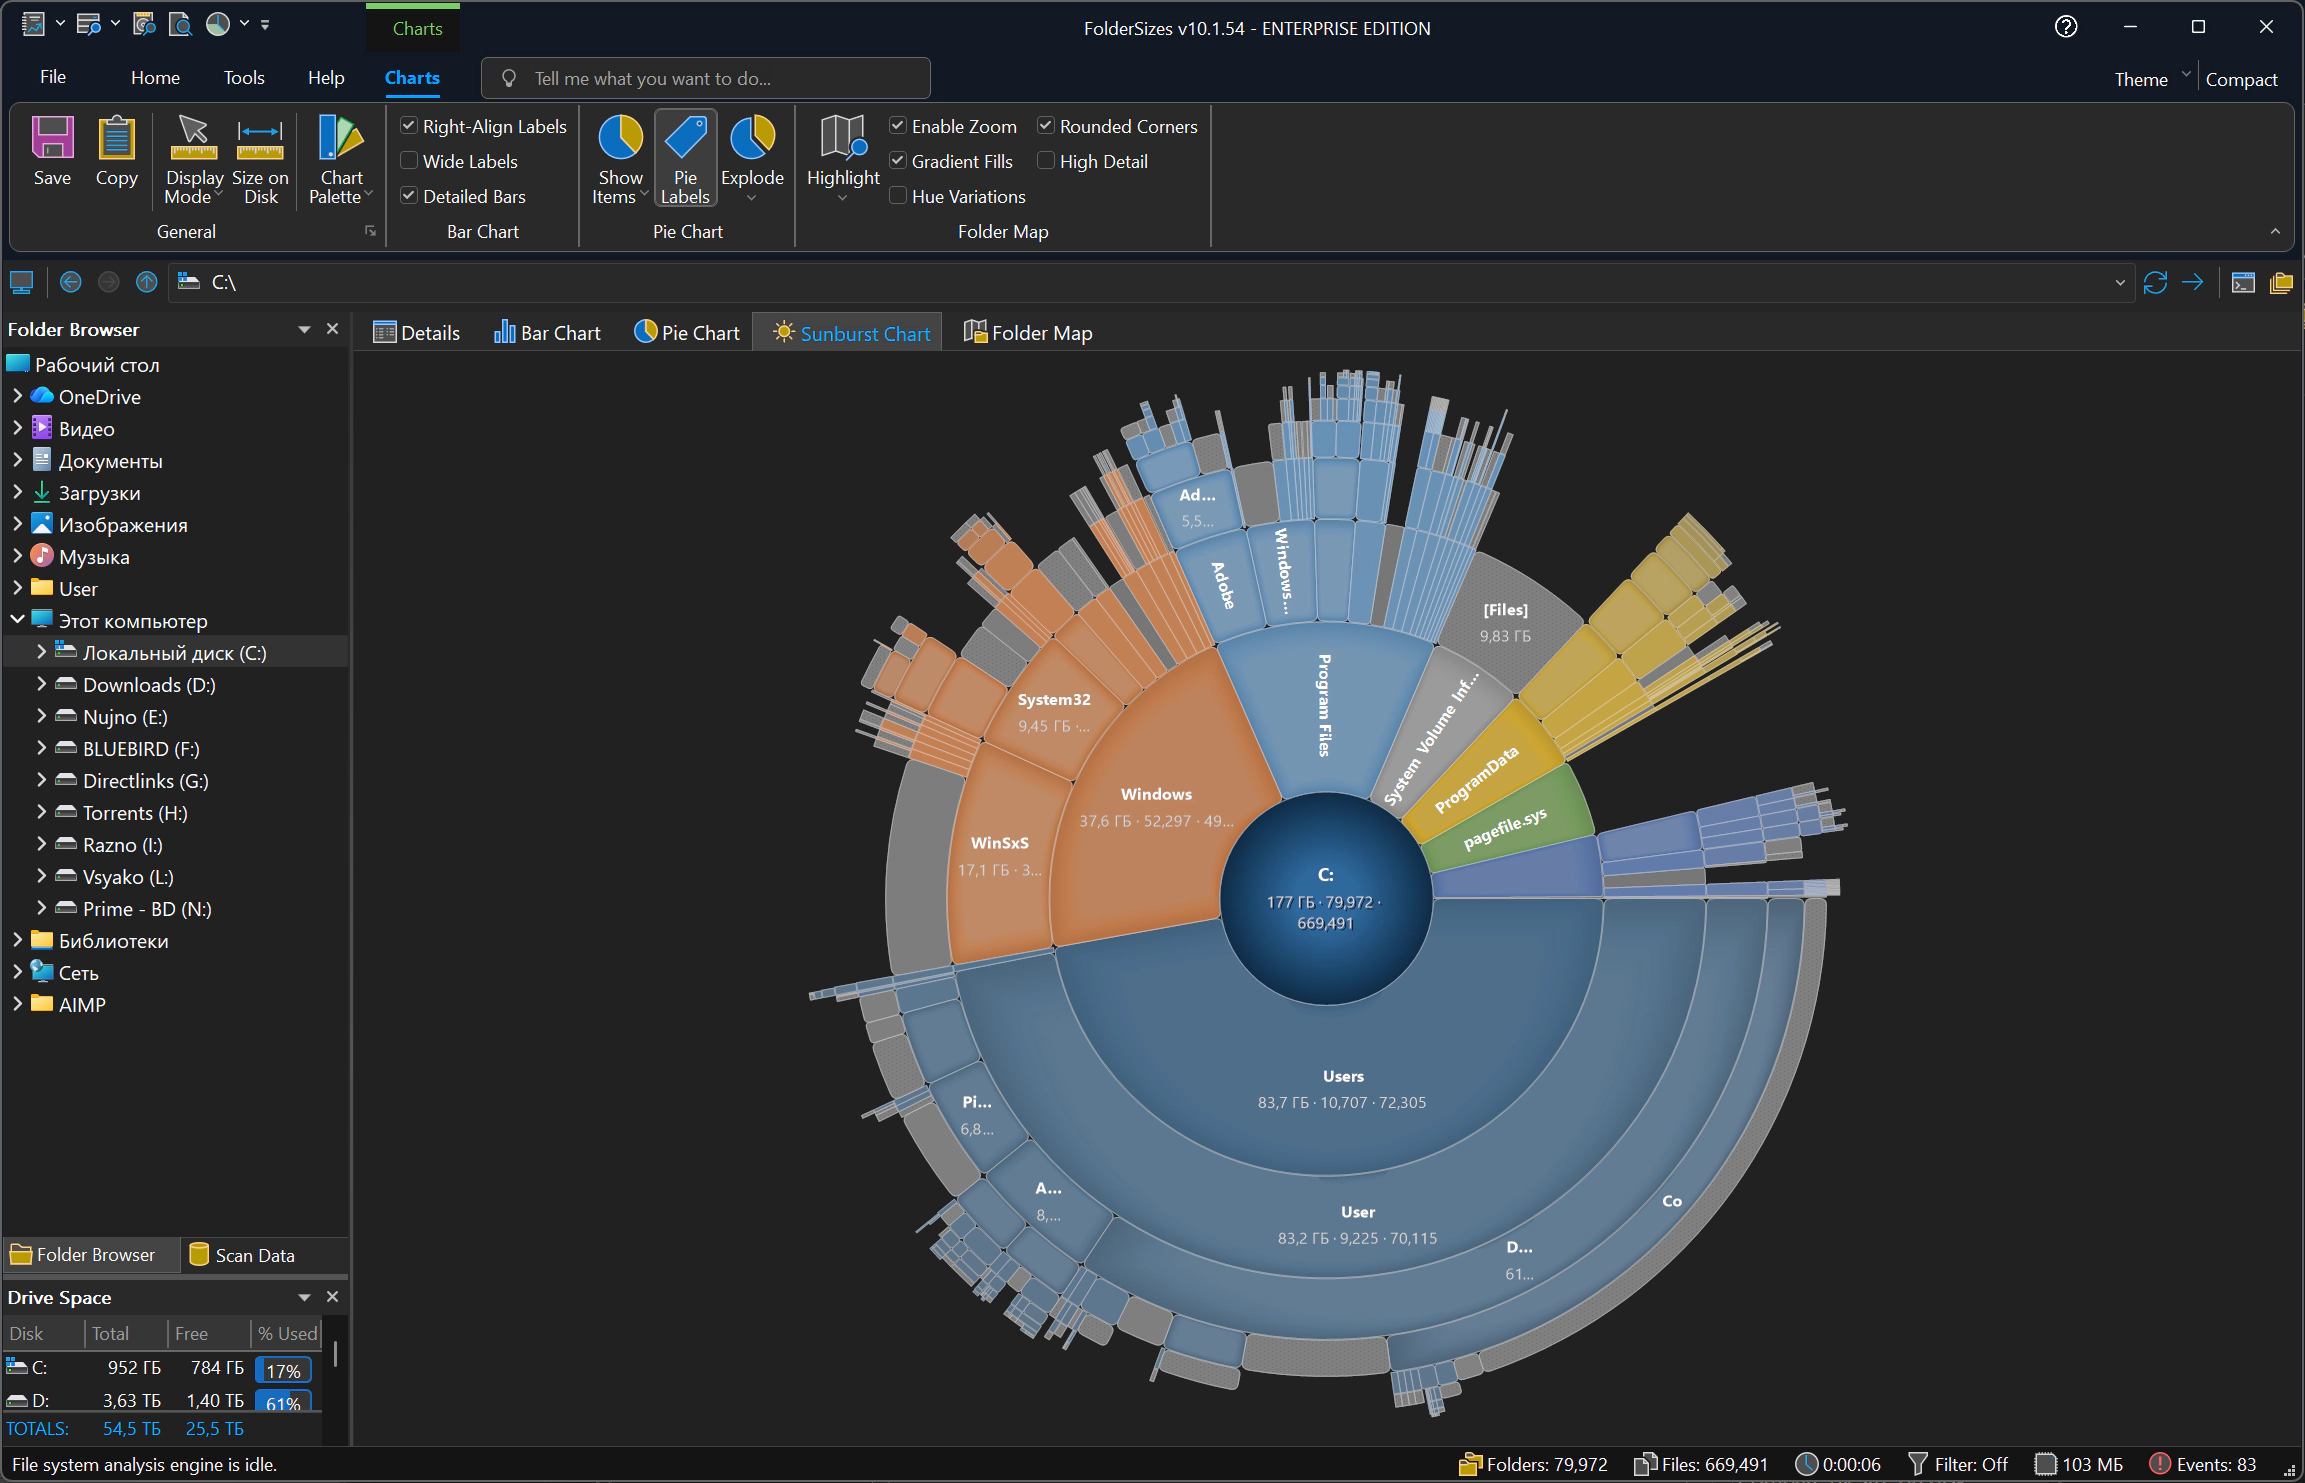This screenshot has height=1483, width=2305.
Task: Collapse the Этот компьютер tree node
Action: tap(17, 620)
